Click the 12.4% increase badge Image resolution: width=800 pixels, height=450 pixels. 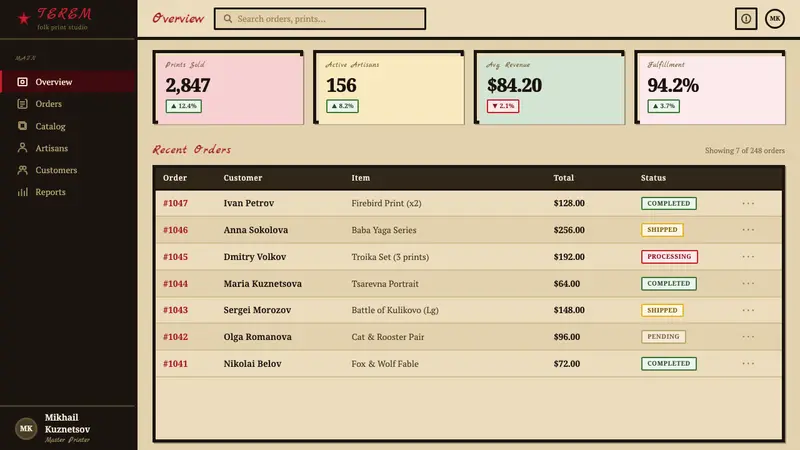click(x=184, y=106)
